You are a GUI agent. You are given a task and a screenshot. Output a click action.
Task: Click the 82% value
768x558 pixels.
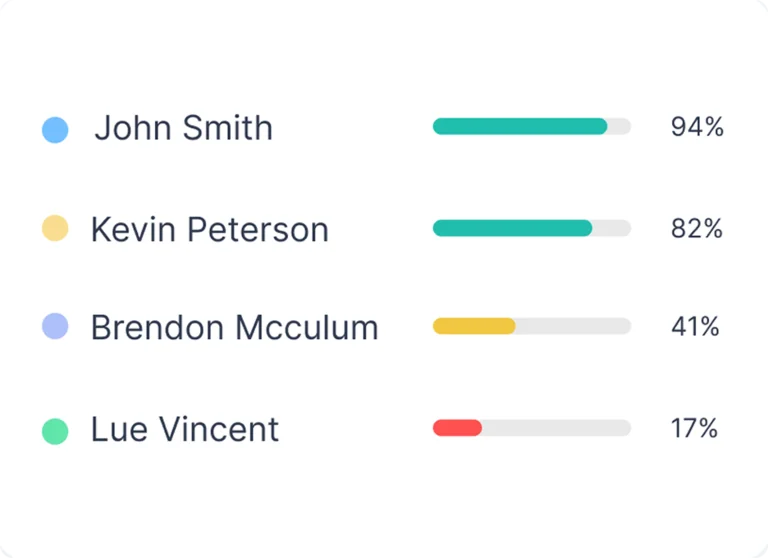696,229
